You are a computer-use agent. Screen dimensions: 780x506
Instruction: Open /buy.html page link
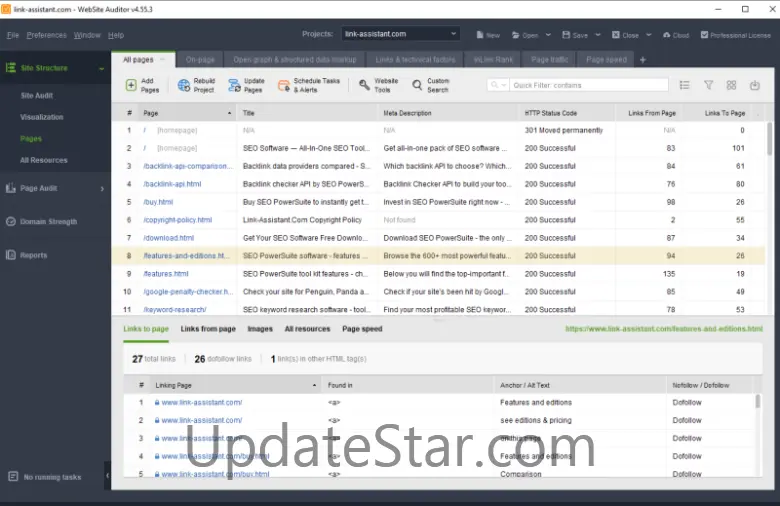coord(158,202)
